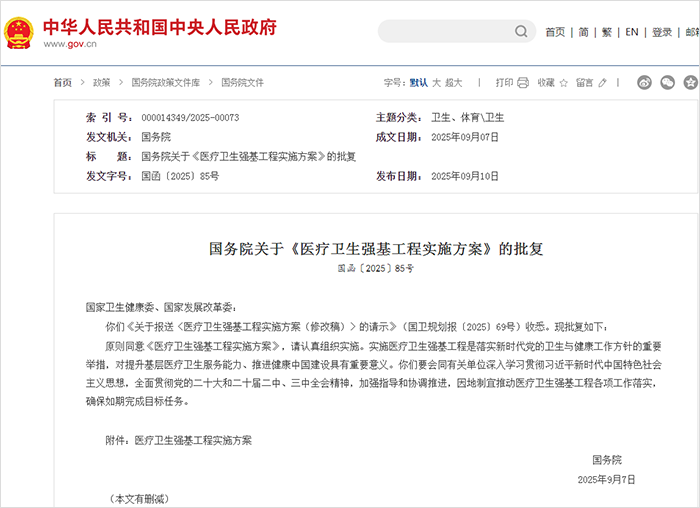The image size is (700, 508).
Task: Click the main article heading
Action: tap(376, 249)
